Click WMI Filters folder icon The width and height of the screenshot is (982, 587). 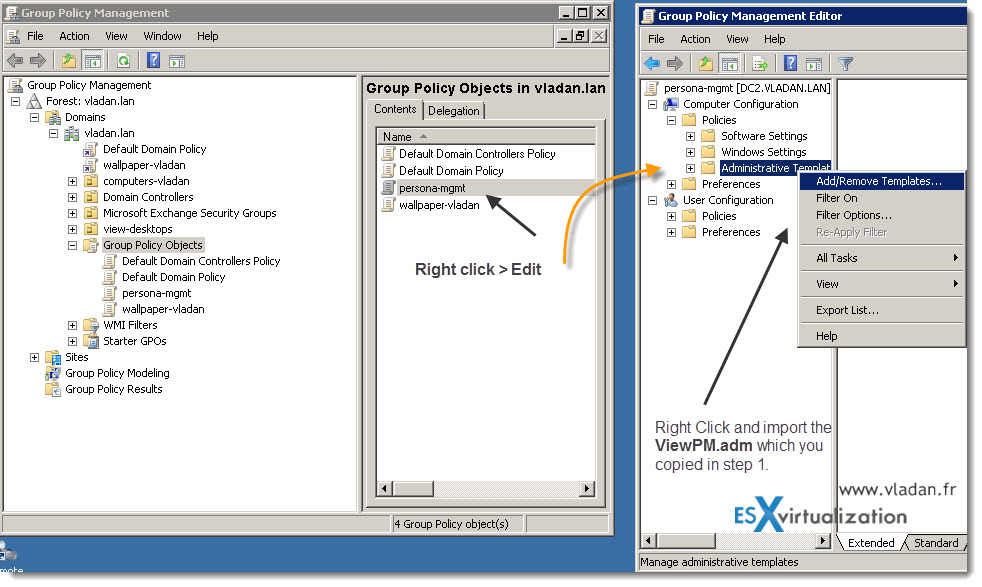tap(91, 325)
